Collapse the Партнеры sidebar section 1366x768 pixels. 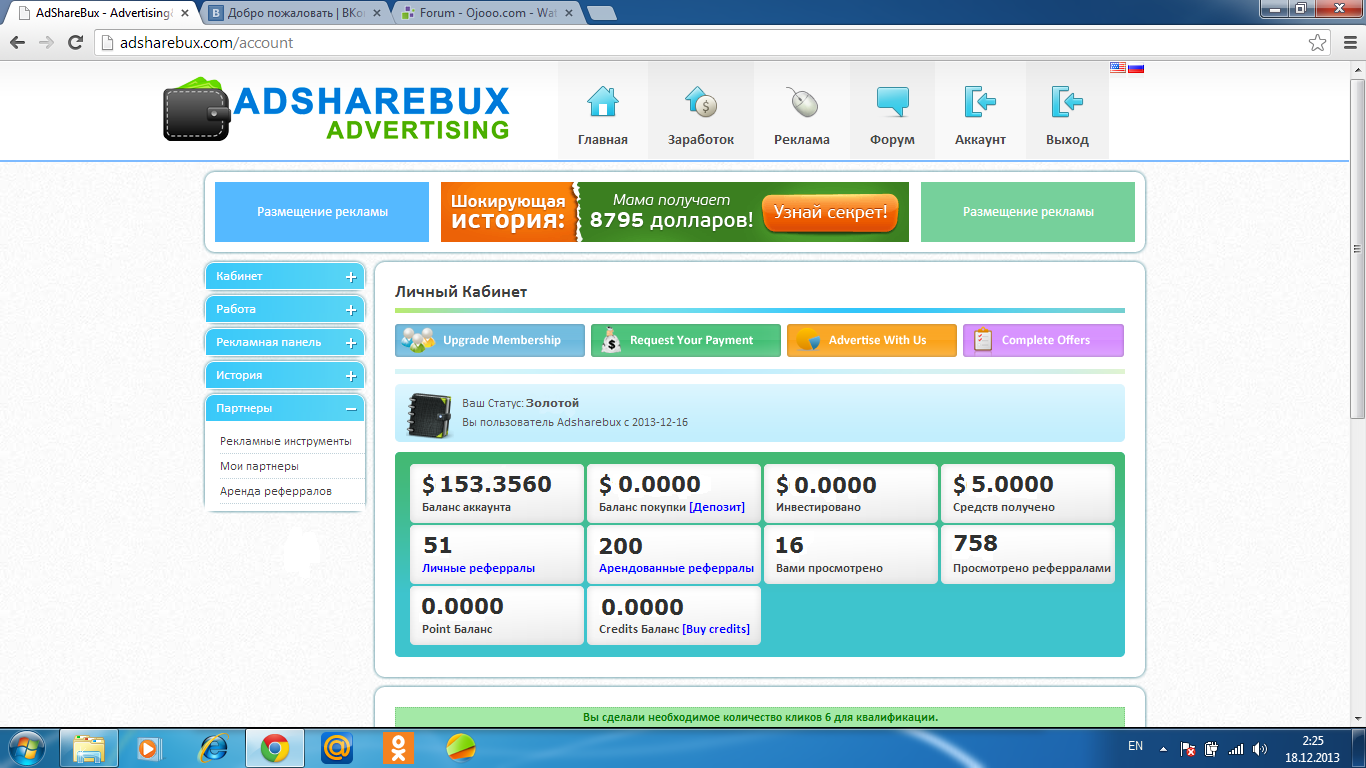(x=285, y=409)
